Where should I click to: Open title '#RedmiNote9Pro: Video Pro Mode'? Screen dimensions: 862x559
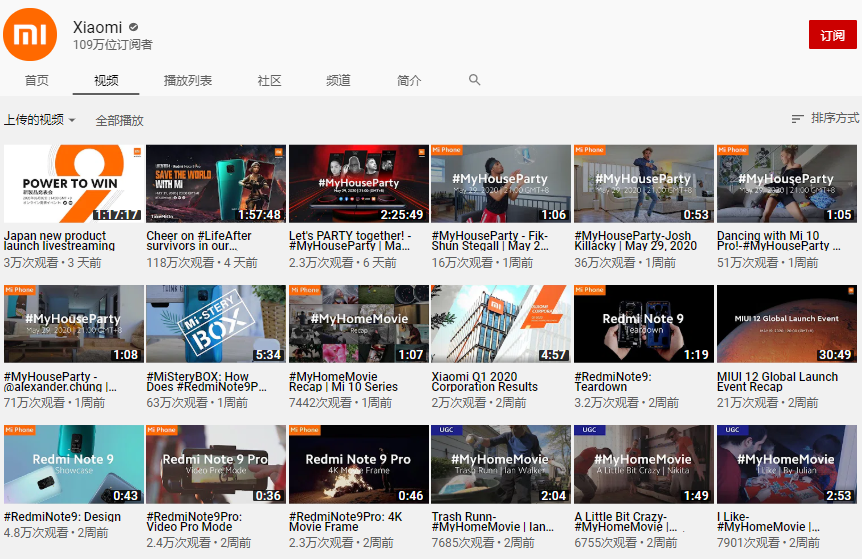[x=194, y=522]
